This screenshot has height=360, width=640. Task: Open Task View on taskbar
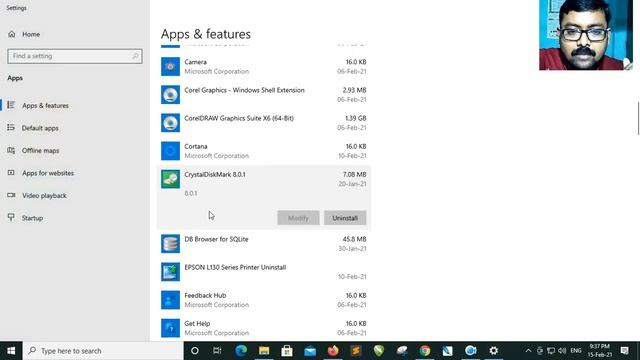[217, 351]
